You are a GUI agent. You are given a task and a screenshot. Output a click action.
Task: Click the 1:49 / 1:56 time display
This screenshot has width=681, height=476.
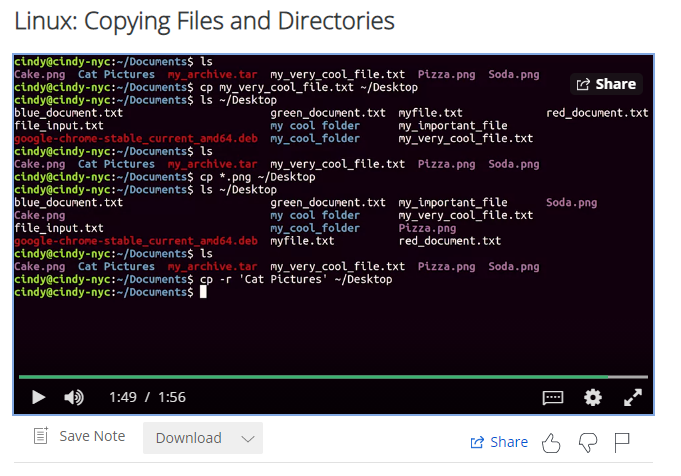tap(147, 397)
